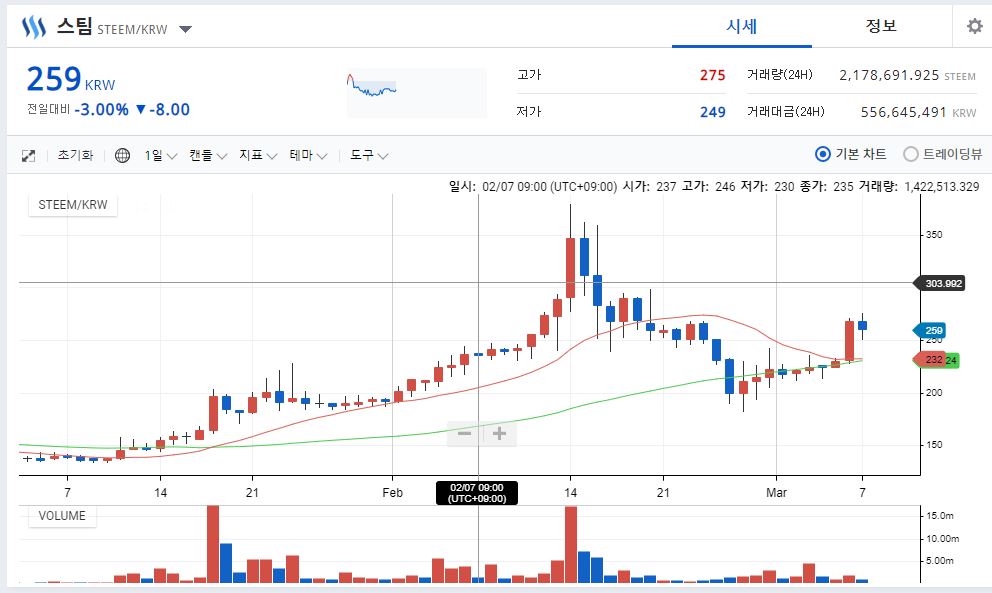Click the red 232 moving average tag
Screen dimensions: 992x593
click(x=929, y=359)
